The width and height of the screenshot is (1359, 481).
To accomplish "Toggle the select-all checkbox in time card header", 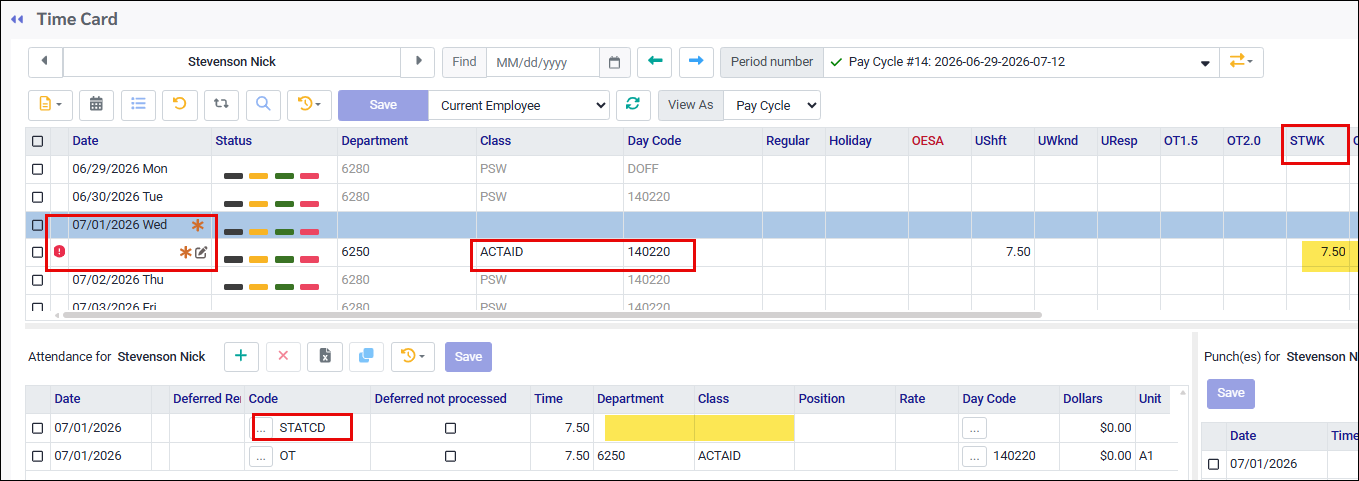I will click(x=37, y=141).
